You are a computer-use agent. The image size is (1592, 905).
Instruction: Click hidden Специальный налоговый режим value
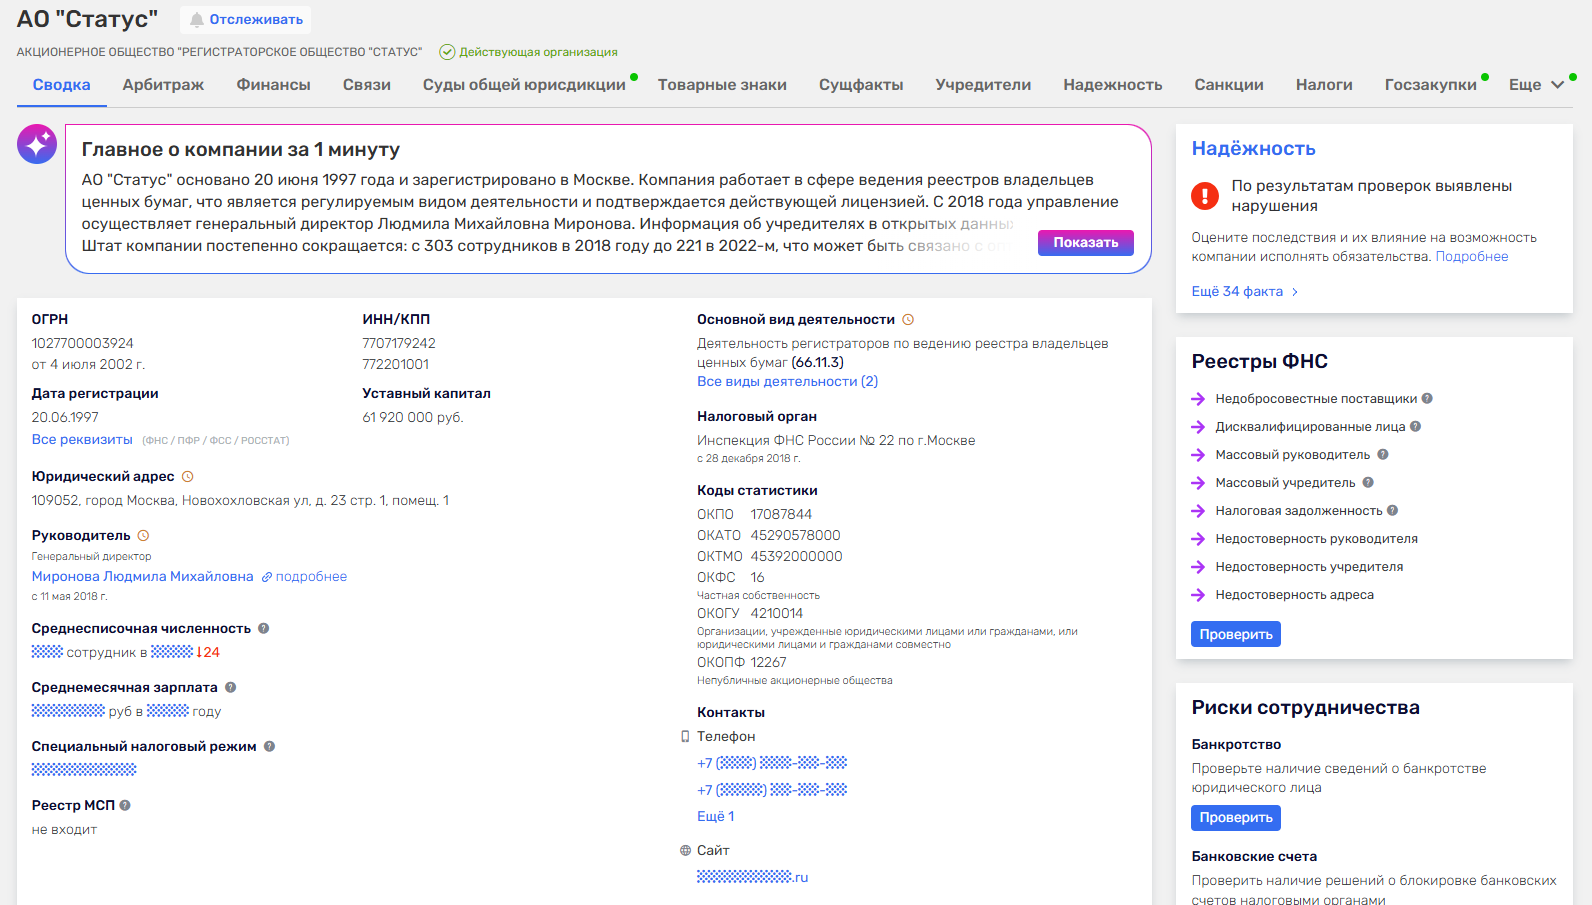point(84,770)
